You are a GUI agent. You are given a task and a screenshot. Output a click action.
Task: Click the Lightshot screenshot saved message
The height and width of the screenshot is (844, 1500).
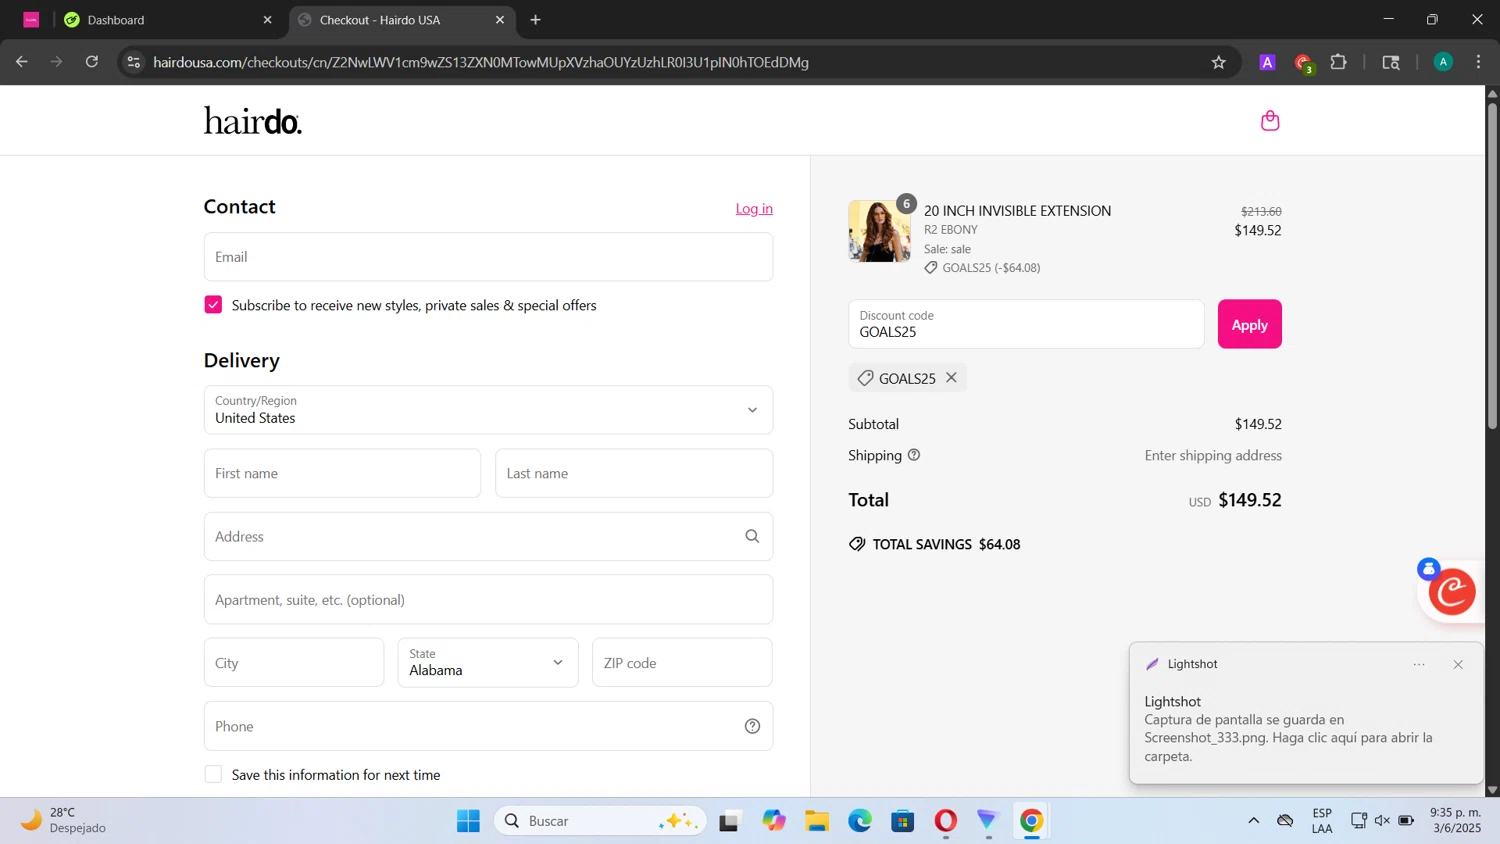[1289, 738]
